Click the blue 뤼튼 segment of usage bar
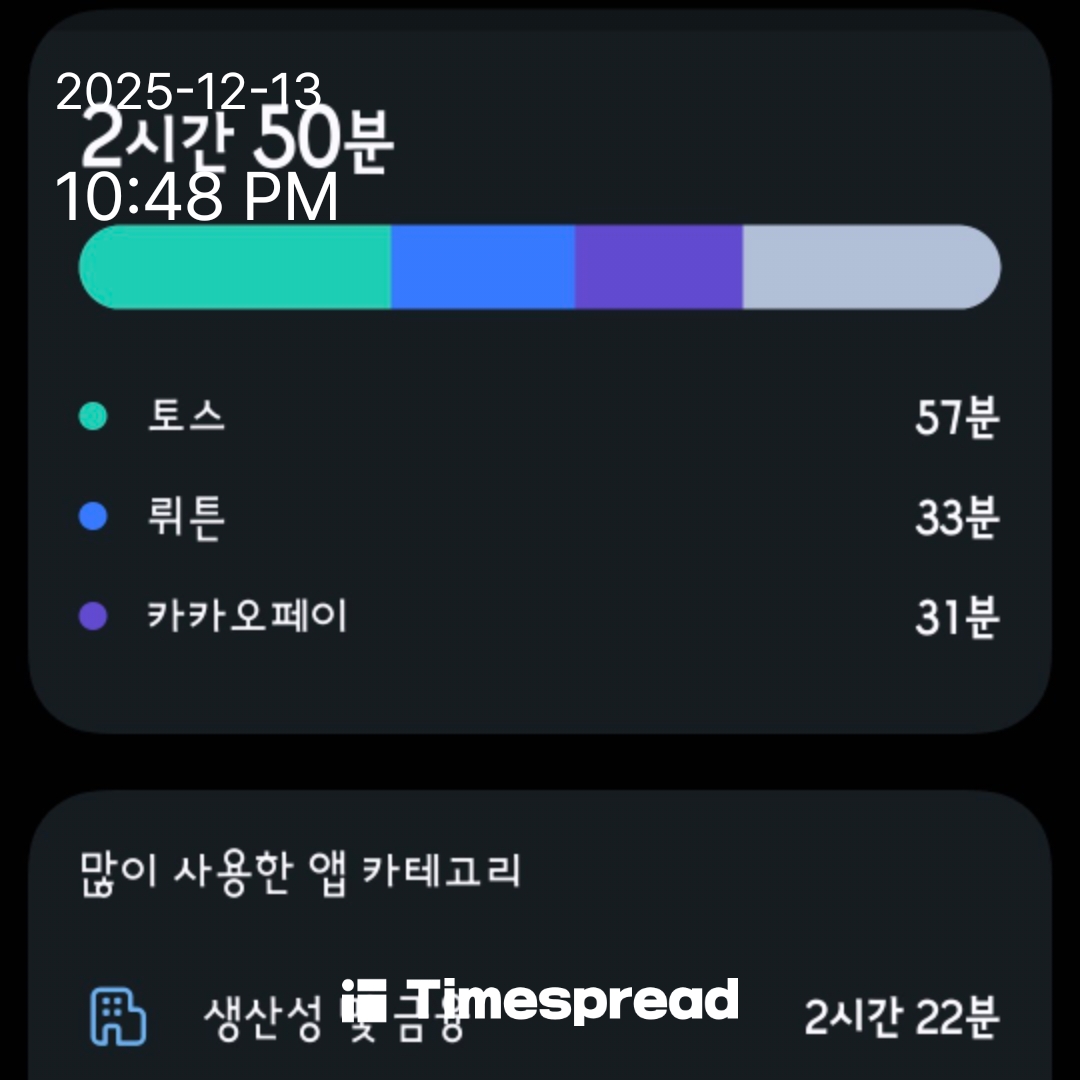The width and height of the screenshot is (1080, 1080). [x=482, y=267]
